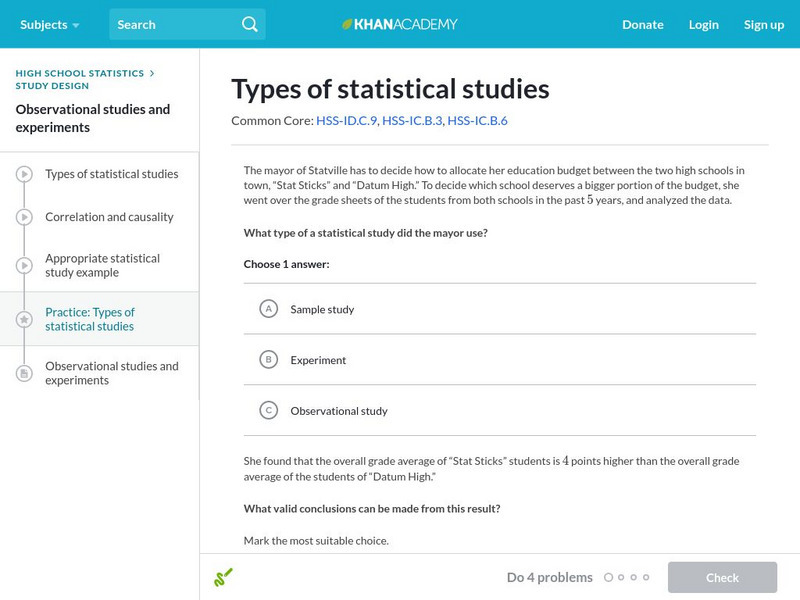Click the Khan Academy logo
The image size is (800, 600).
click(x=400, y=24)
